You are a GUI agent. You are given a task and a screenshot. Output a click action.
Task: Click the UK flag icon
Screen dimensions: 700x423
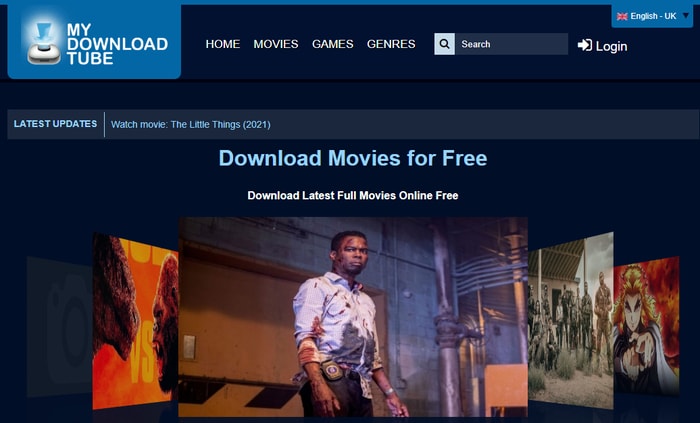point(622,17)
